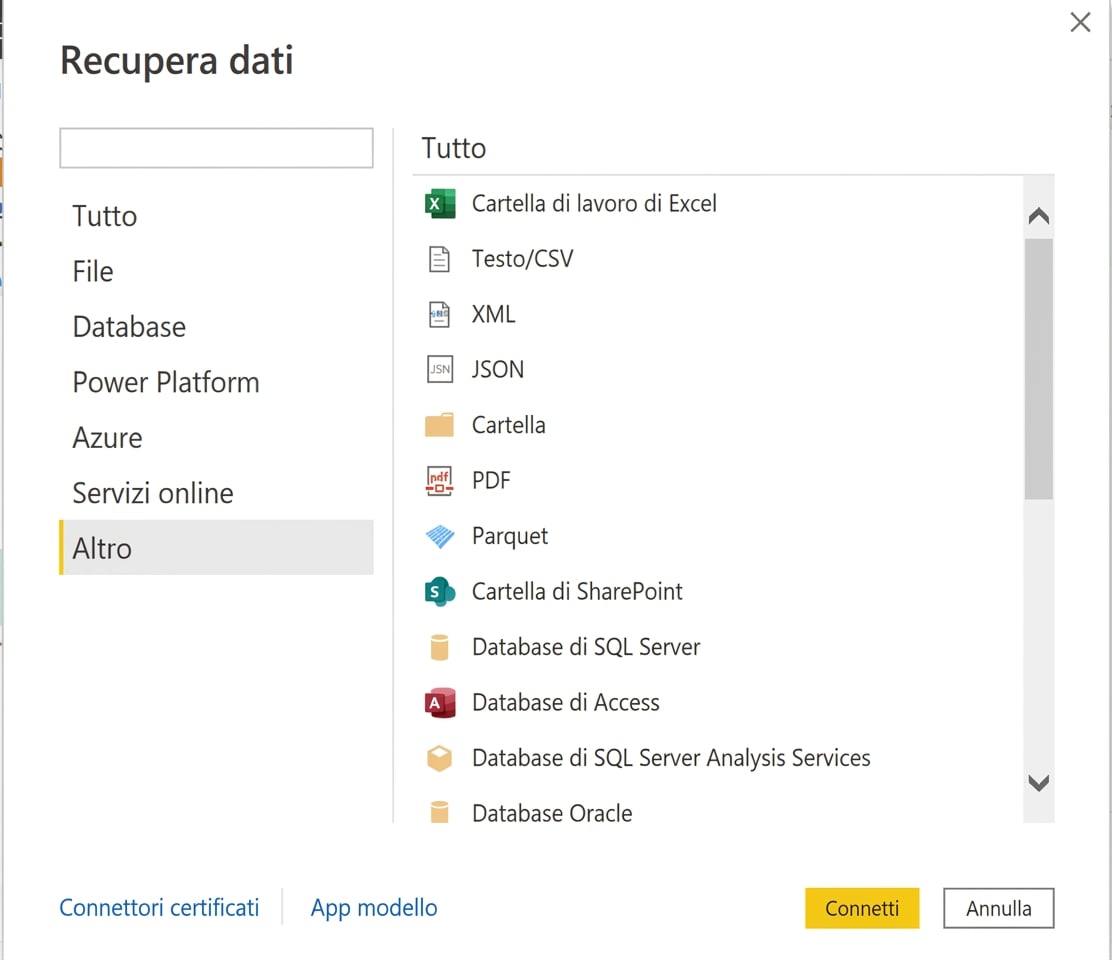1112x960 pixels.
Task: Click the scroll up arrow
Action: coord(1039,216)
